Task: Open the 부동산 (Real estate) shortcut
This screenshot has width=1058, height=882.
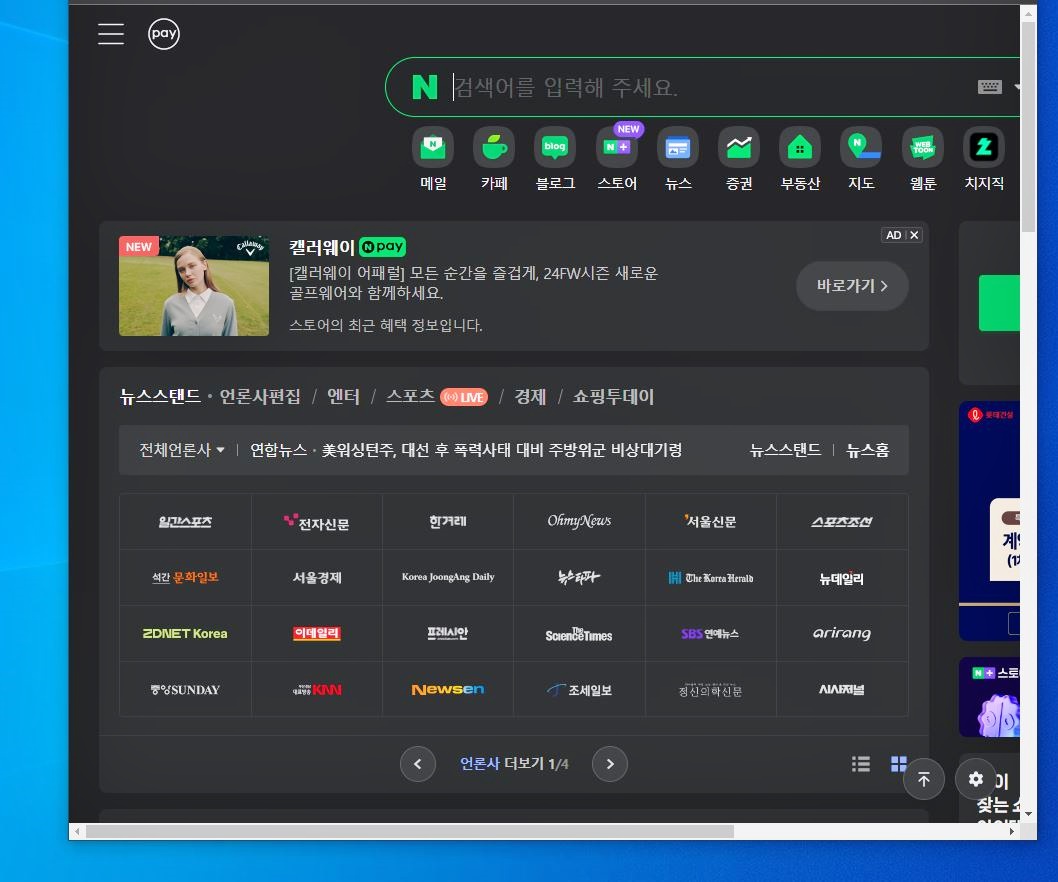Action: point(800,159)
